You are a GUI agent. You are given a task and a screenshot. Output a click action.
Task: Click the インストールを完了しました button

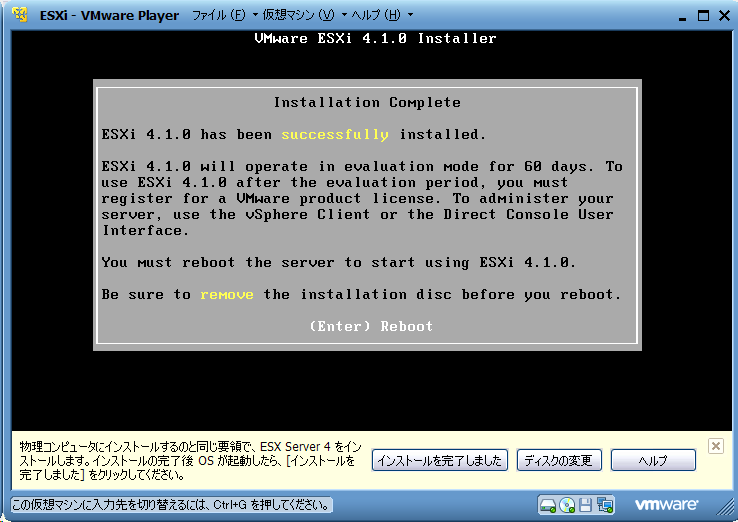440,460
